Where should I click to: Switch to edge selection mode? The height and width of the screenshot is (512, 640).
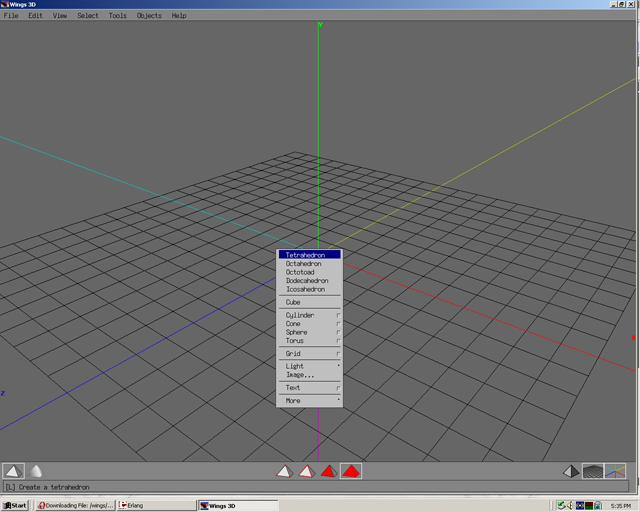pyautogui.click(x=307, y=471)
